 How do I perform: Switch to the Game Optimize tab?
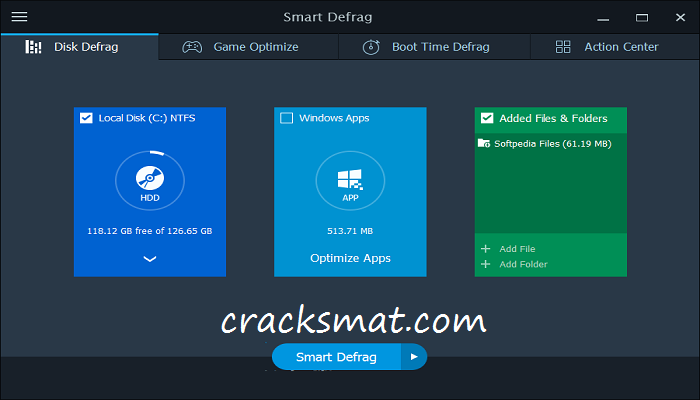click(x=249, y=47)
